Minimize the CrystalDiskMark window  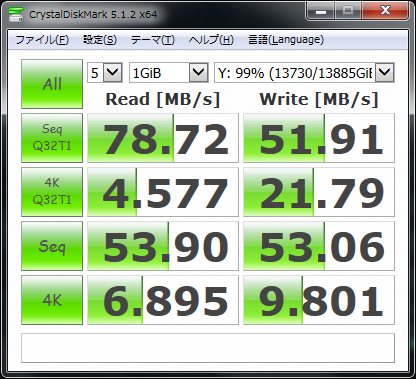click(321, 12)
